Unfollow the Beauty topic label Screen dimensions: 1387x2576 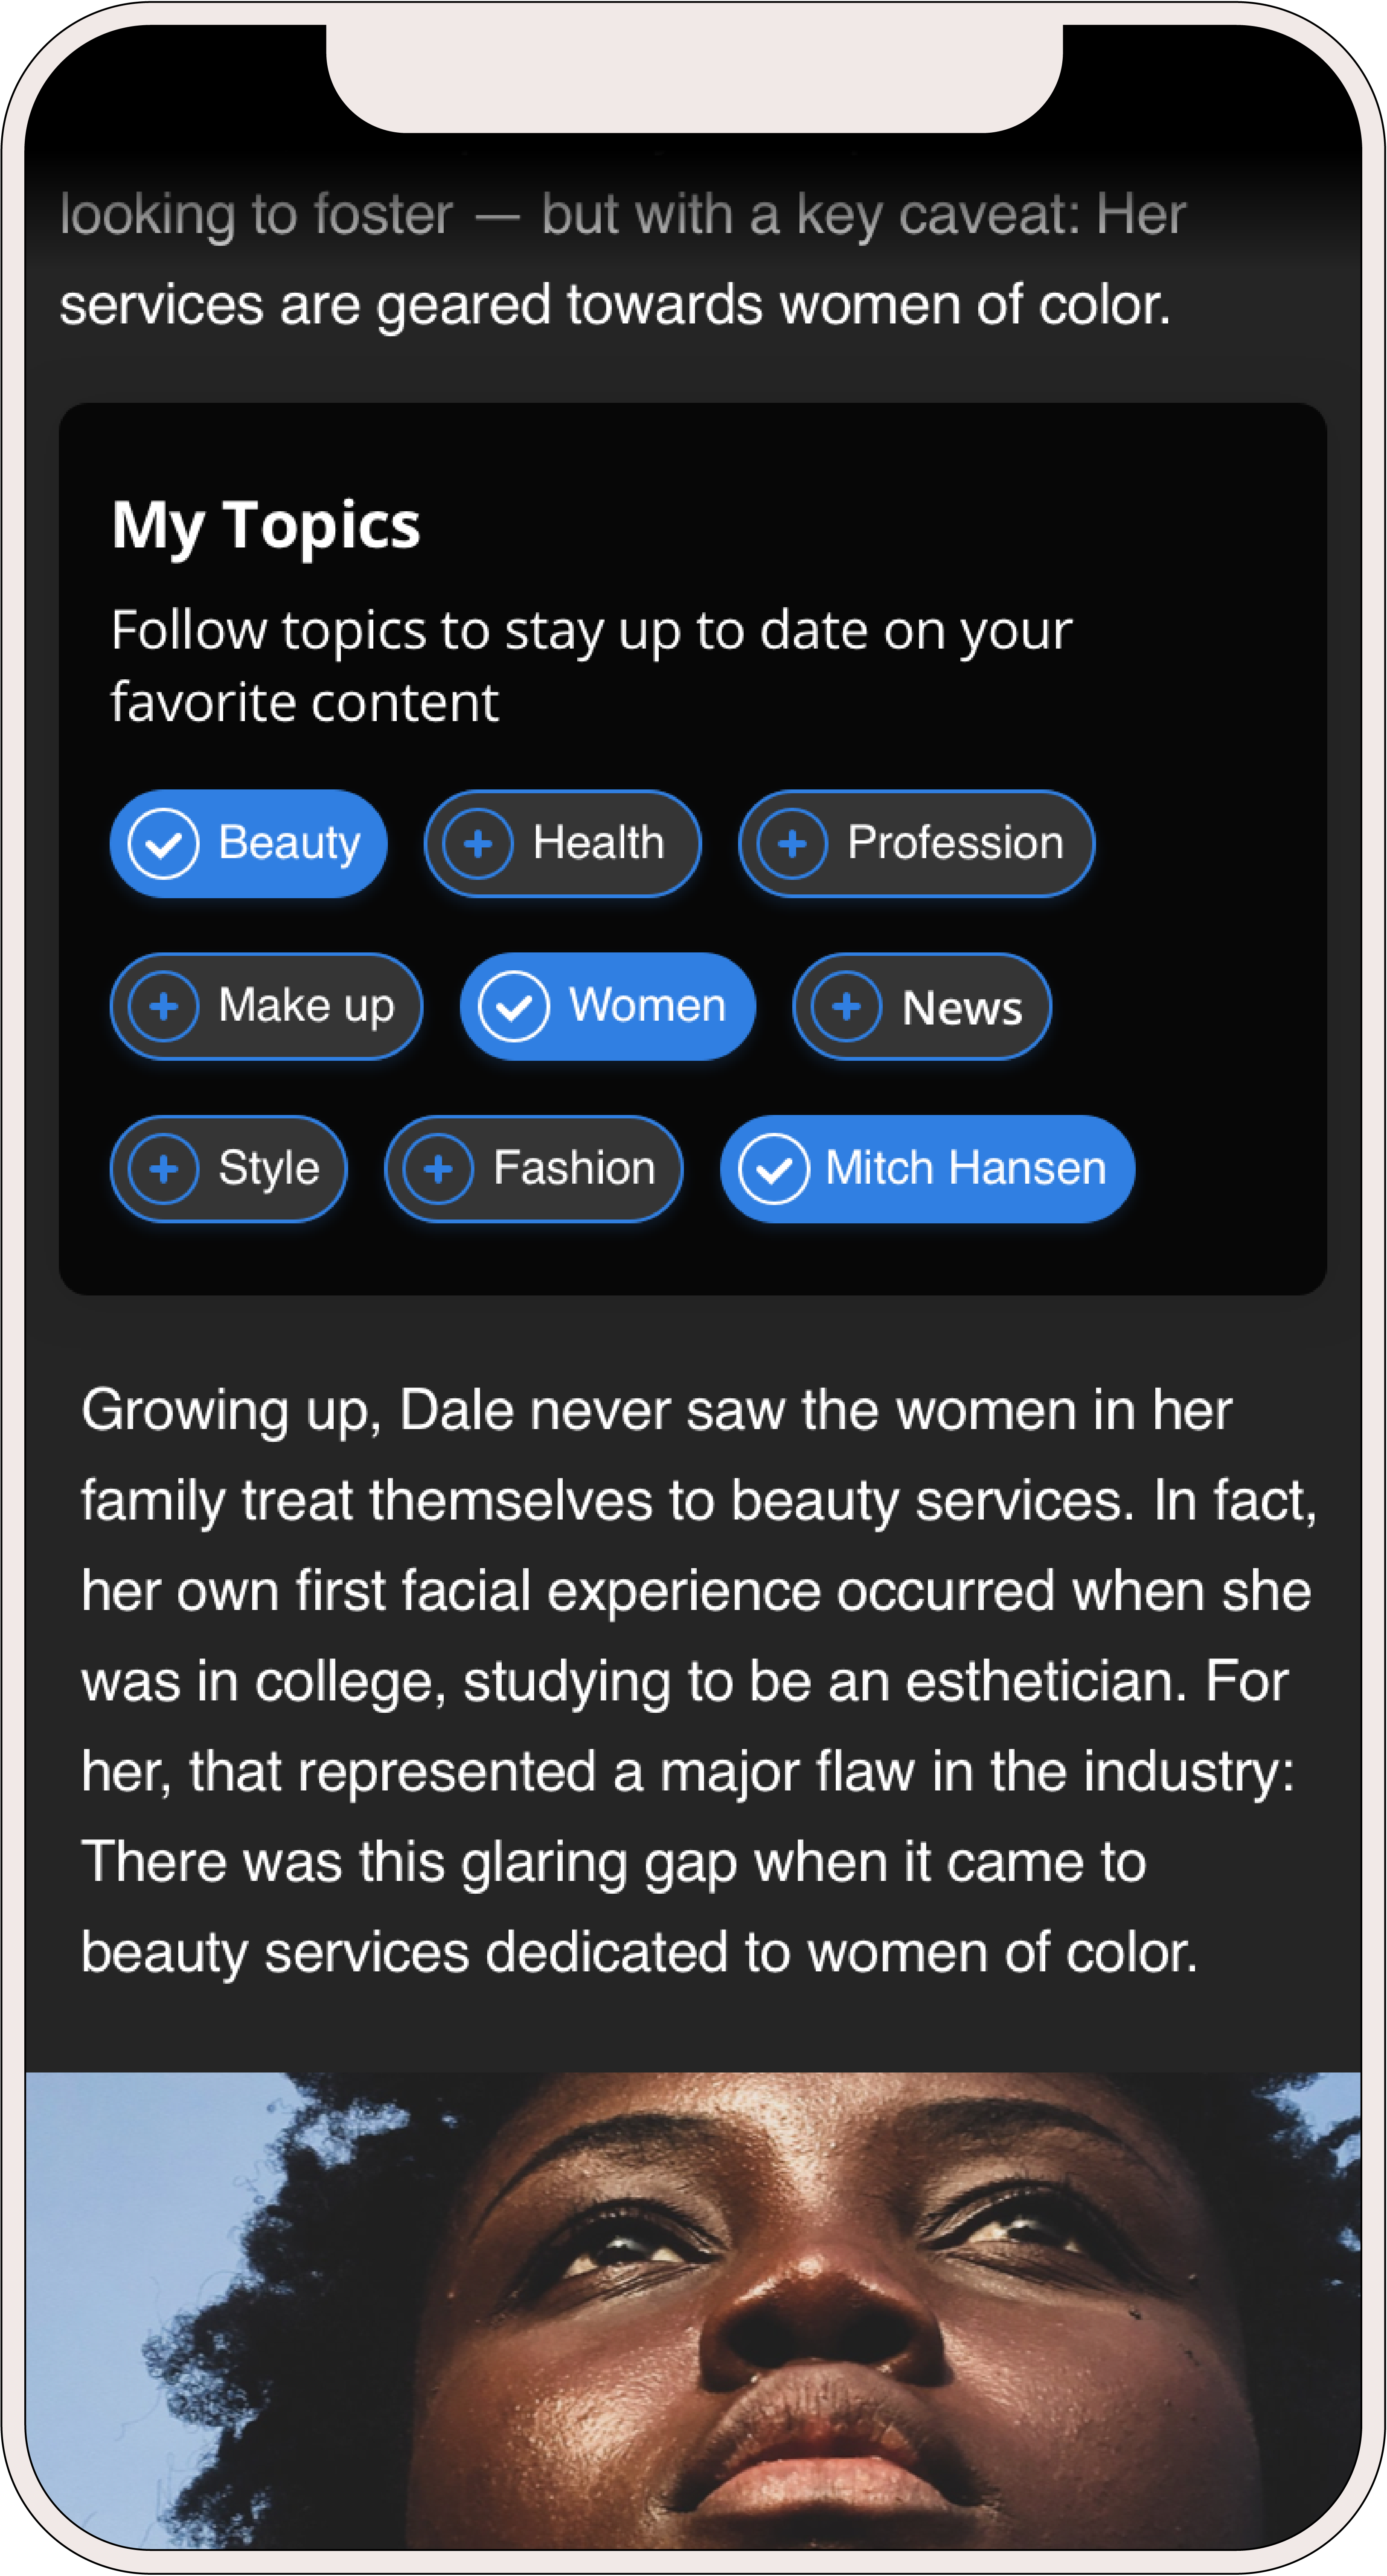click(289, 843)
